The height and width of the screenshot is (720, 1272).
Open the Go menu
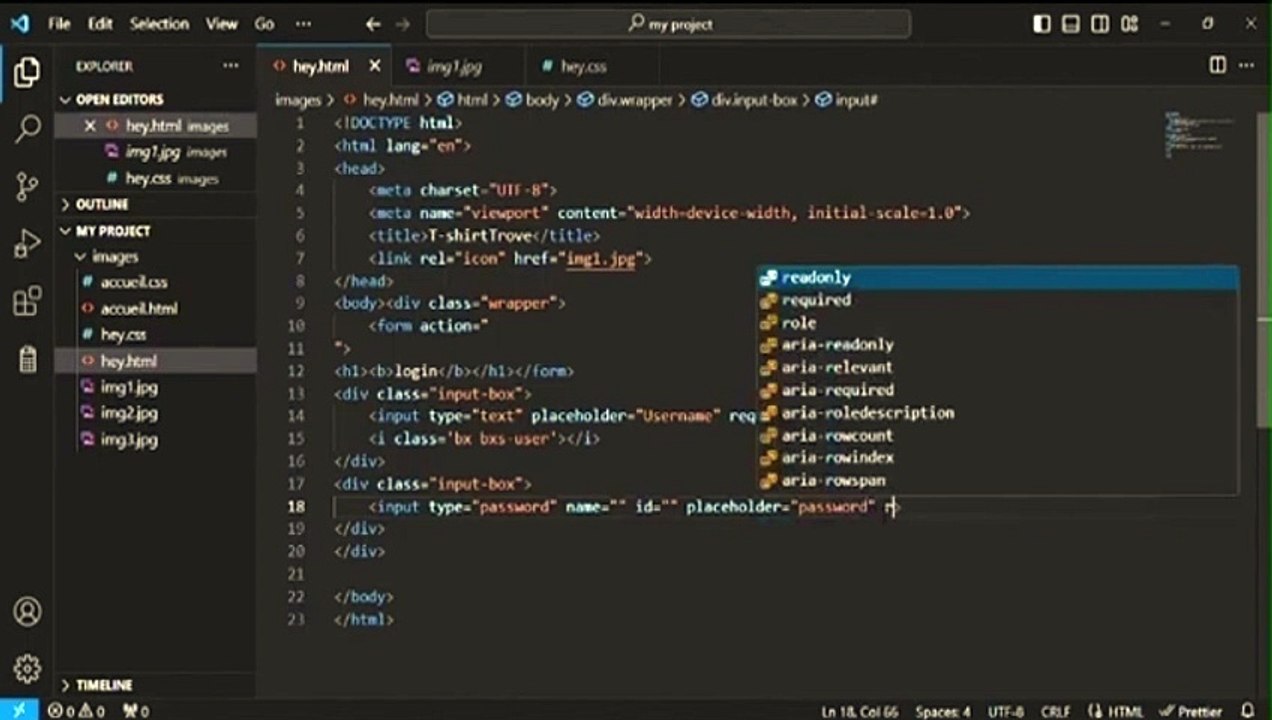pos(264,24)
